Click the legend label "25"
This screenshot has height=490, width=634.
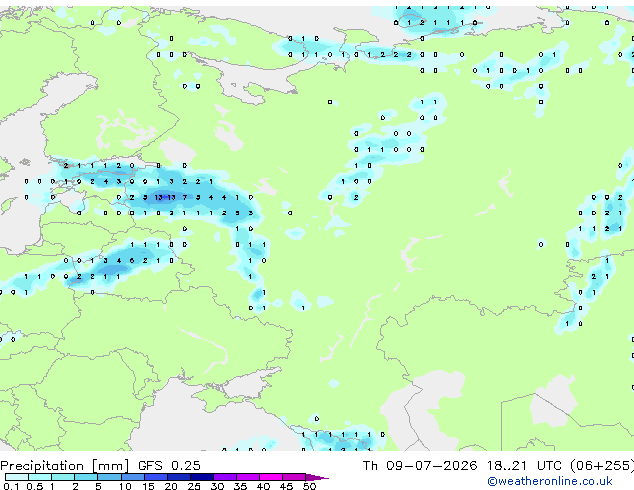pos(194,486)
